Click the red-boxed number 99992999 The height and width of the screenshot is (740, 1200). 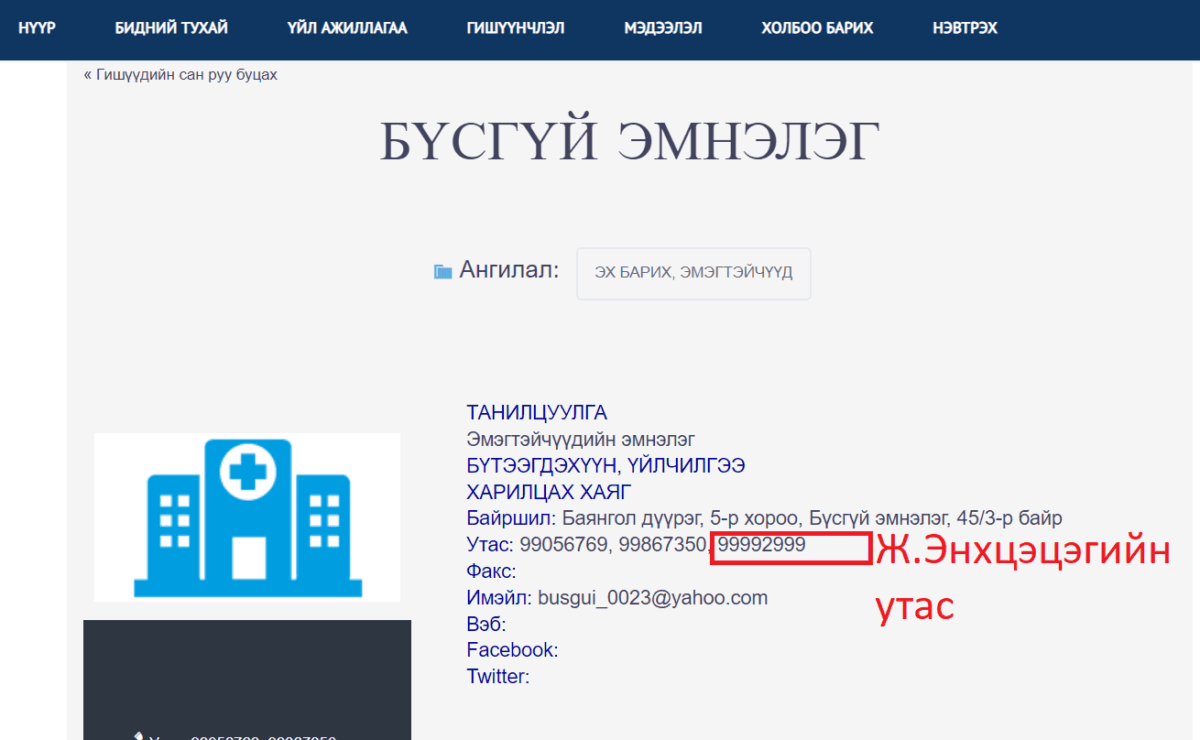762,545
